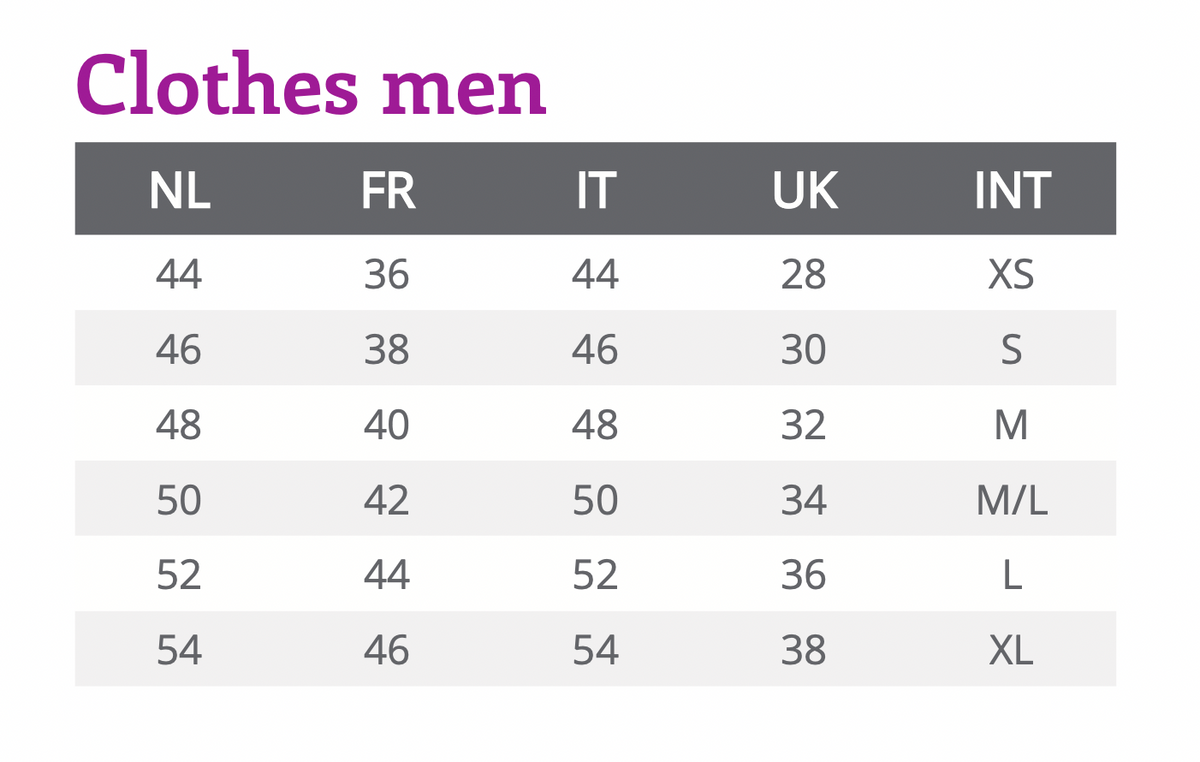Select INT size S cell

[x=1011, y=349]
